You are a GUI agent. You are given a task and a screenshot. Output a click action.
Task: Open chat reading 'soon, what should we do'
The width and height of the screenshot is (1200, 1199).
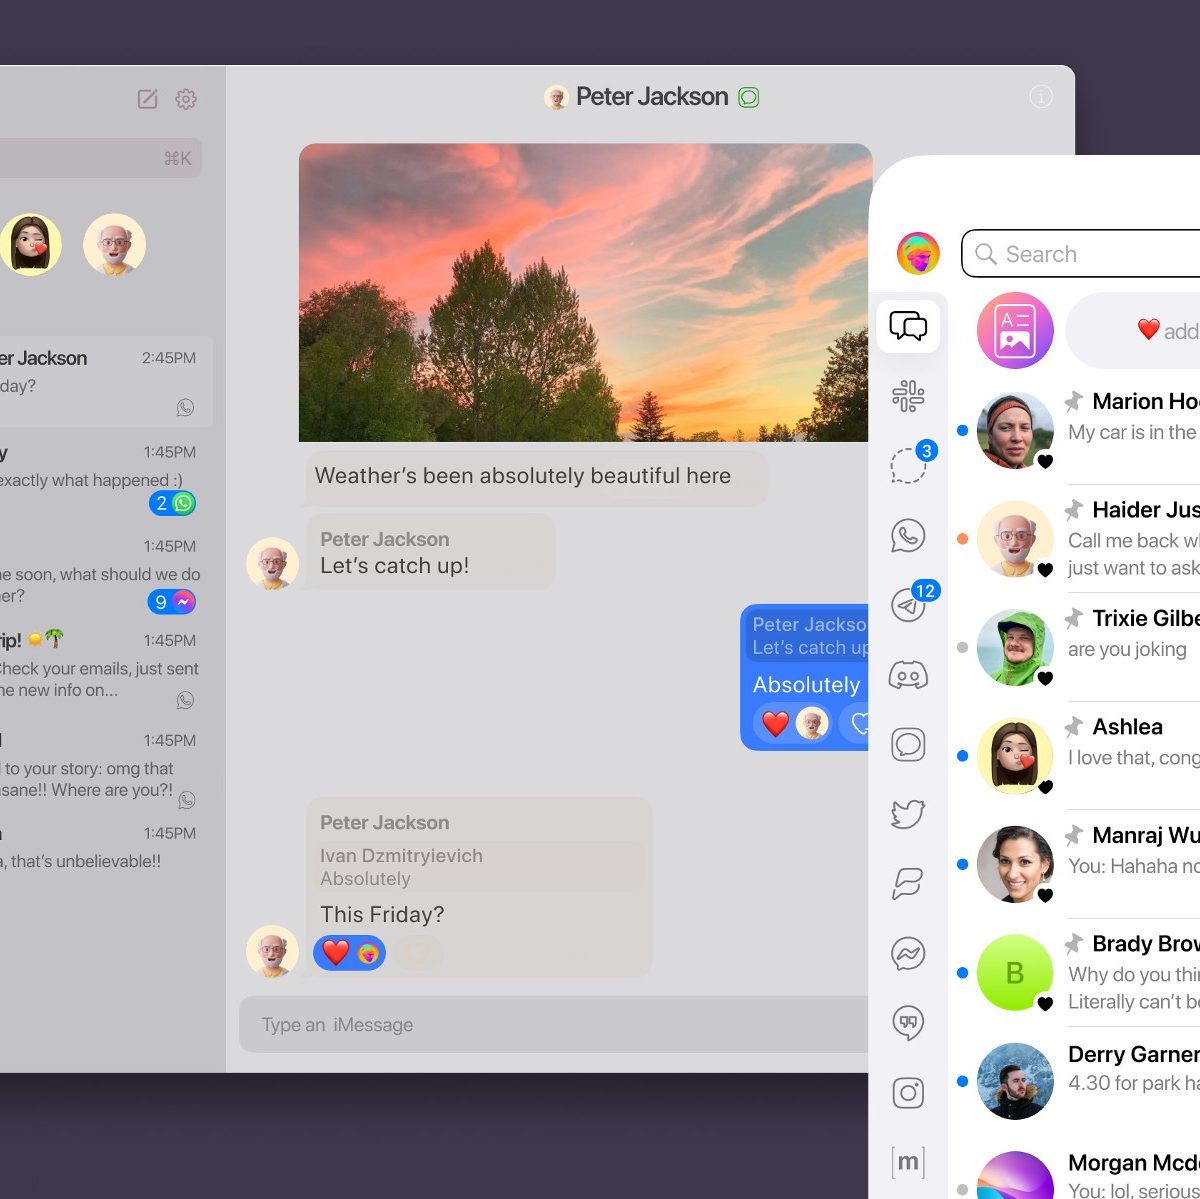[101, 573]
